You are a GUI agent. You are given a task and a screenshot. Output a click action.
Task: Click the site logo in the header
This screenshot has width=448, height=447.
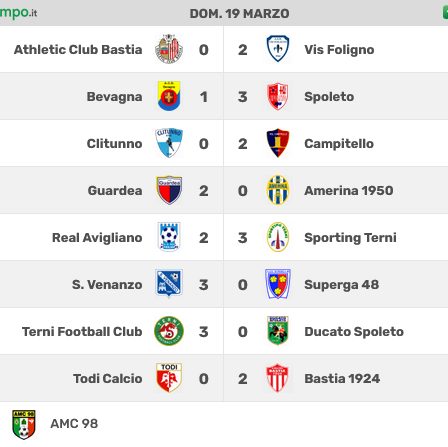pos(18,13)
